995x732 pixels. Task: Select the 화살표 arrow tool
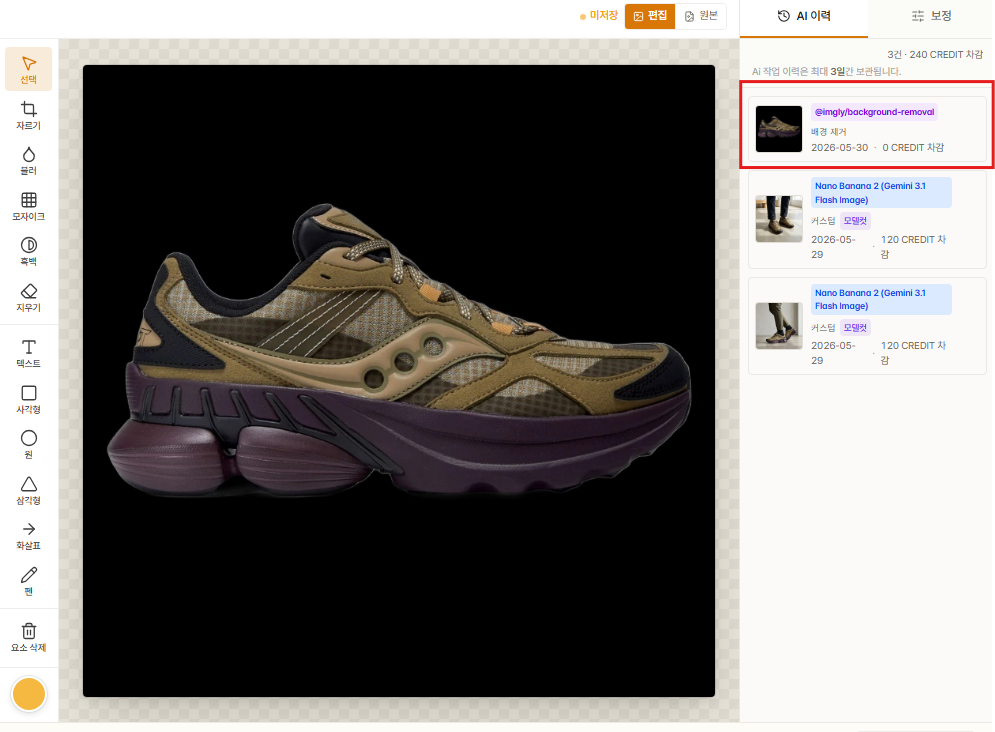click(x=29, y=535)
